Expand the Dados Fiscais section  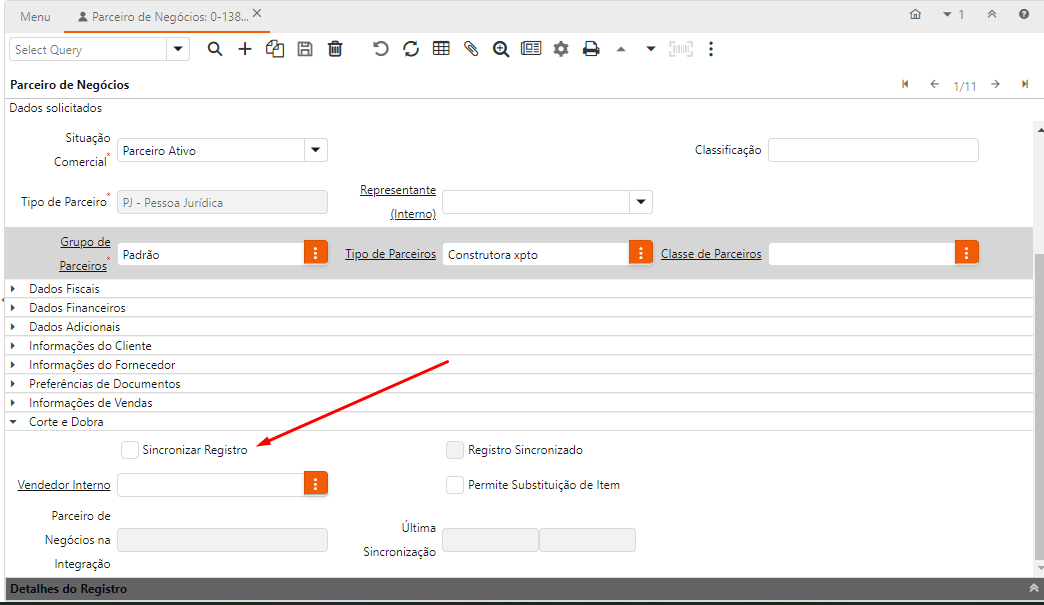[64, 289]
